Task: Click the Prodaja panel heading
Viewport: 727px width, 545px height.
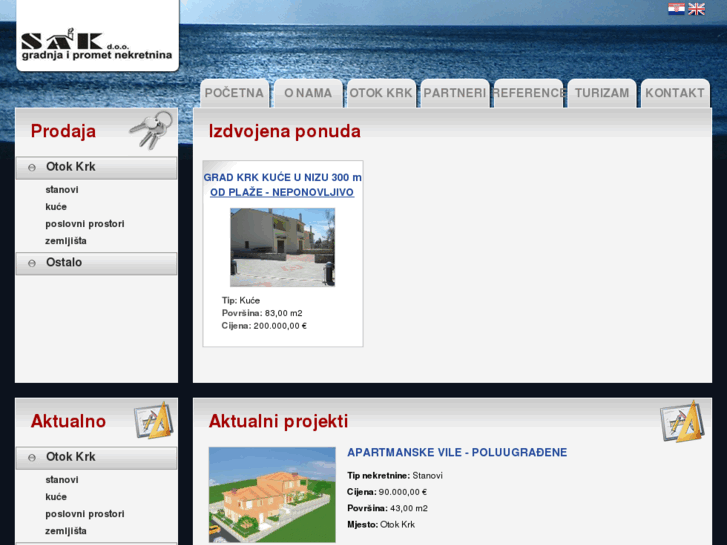Action: pyautogui.click(x=64, y=131)
